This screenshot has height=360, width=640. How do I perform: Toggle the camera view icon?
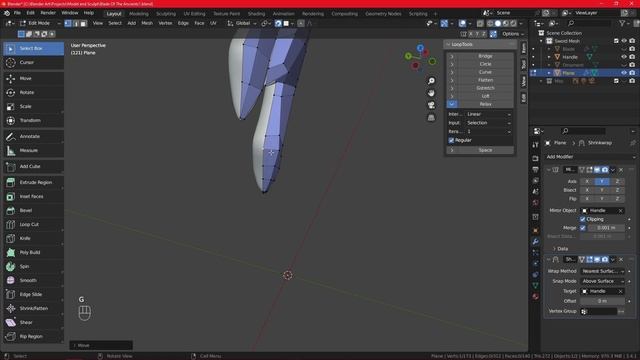pos(431,105)
